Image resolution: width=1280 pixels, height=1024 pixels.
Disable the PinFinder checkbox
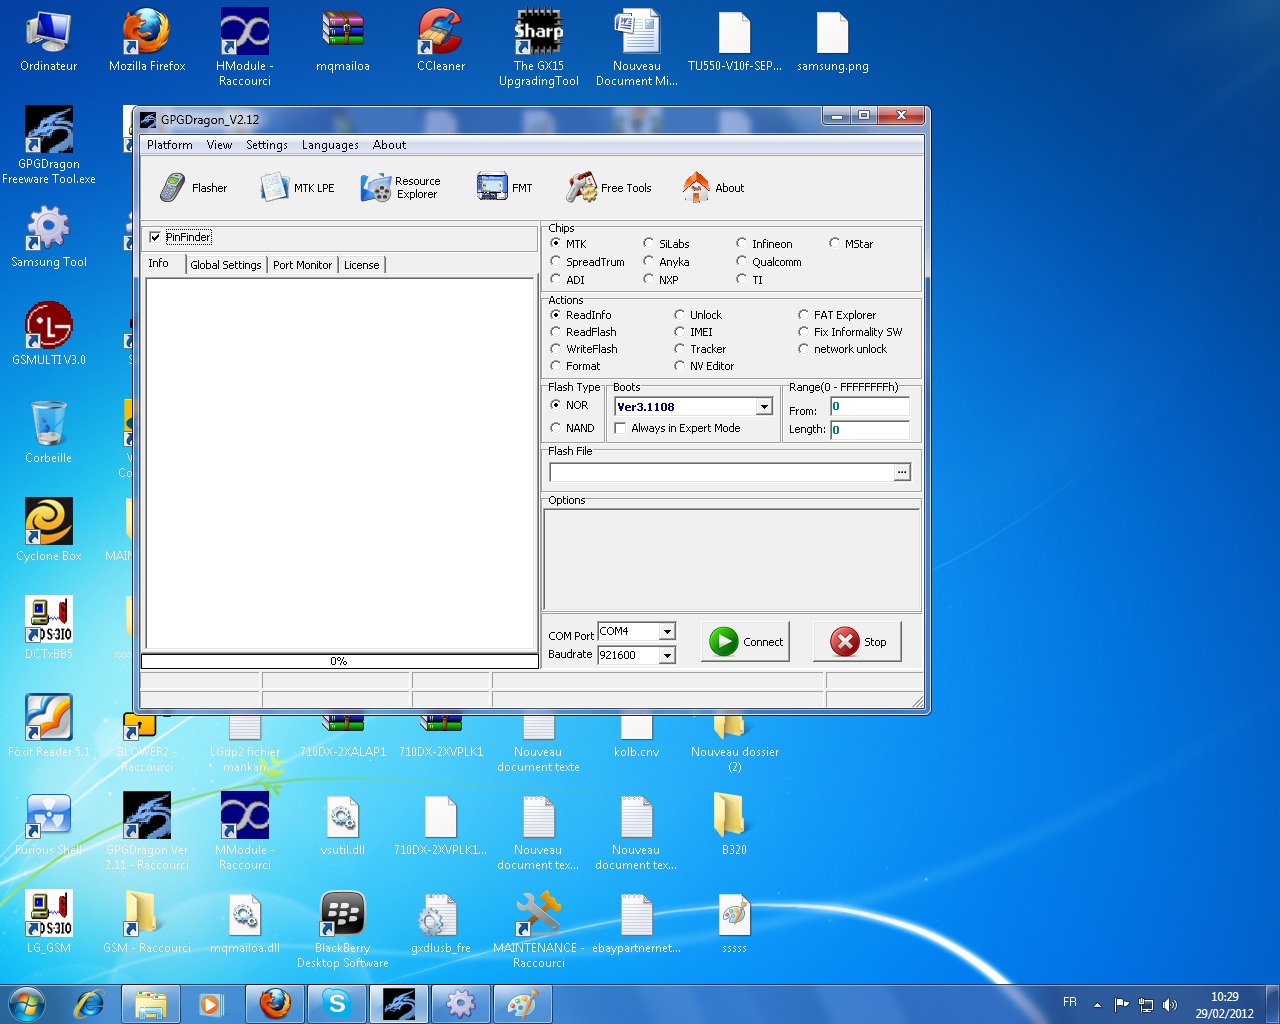pyautogui.click(x=156, y=237)
